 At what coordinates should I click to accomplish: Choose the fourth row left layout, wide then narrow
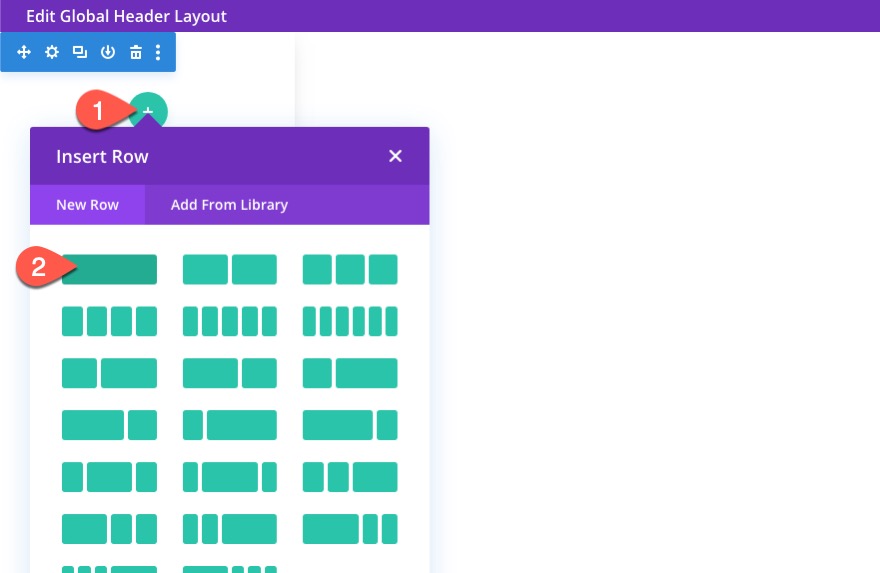pyautogui.click(x=109, y=425)
